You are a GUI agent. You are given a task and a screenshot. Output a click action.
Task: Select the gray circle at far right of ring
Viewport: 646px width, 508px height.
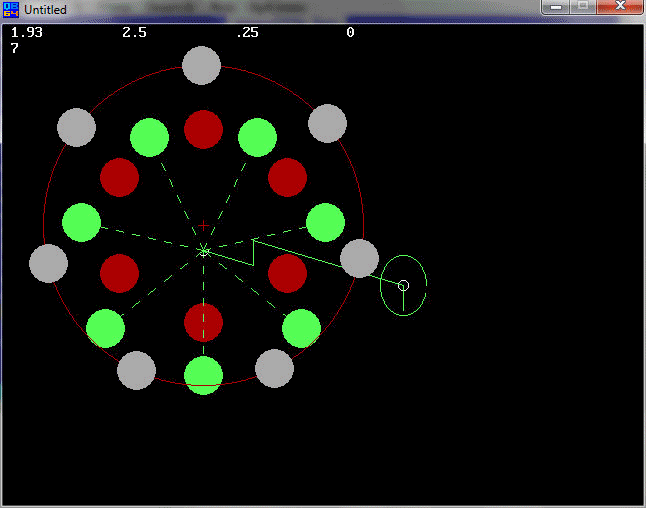tap(359, 258)
